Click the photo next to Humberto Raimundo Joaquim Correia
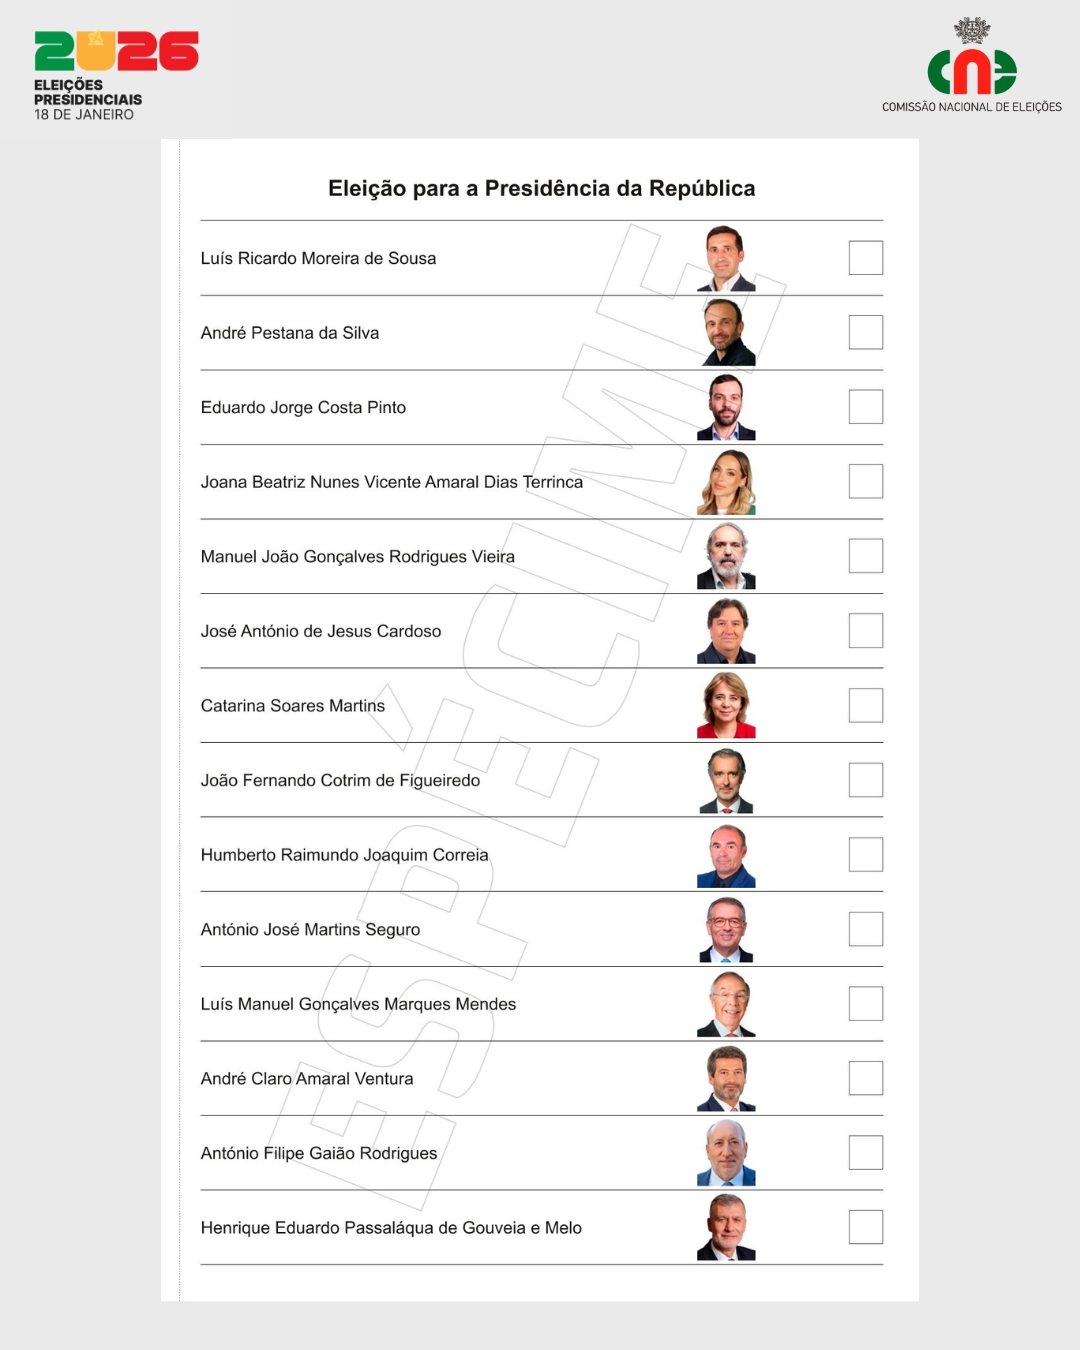1080x1350 pixels. (x=727, y=855)
